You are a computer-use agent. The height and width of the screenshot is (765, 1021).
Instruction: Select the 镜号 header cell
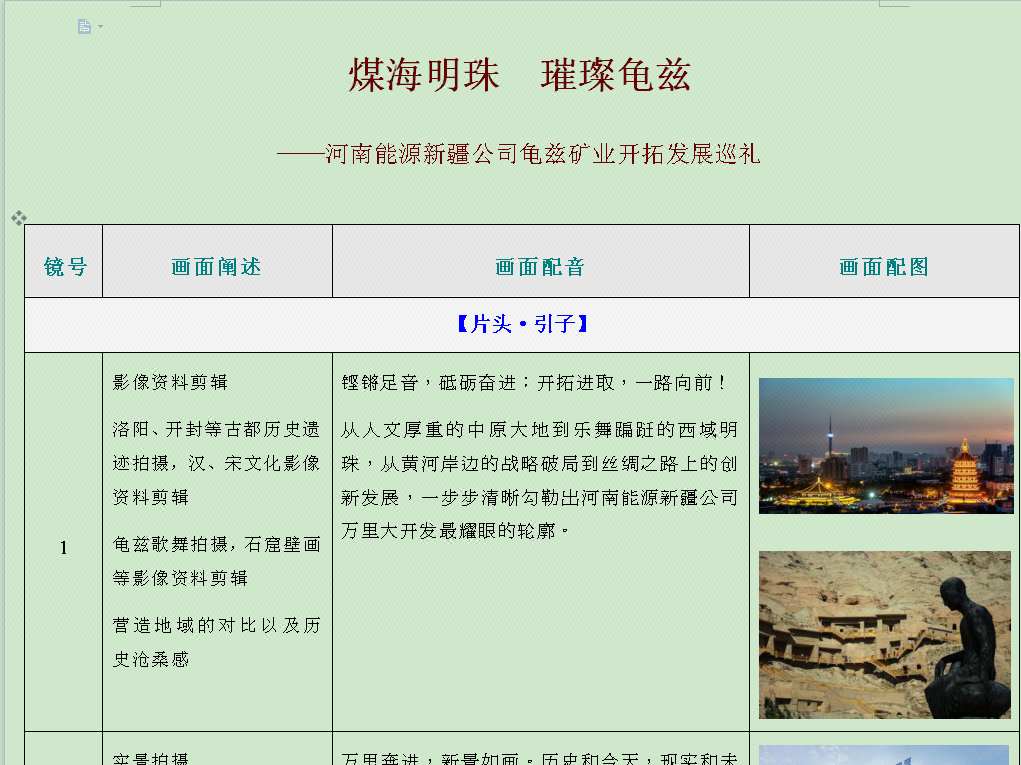click(x=64, y=261)
